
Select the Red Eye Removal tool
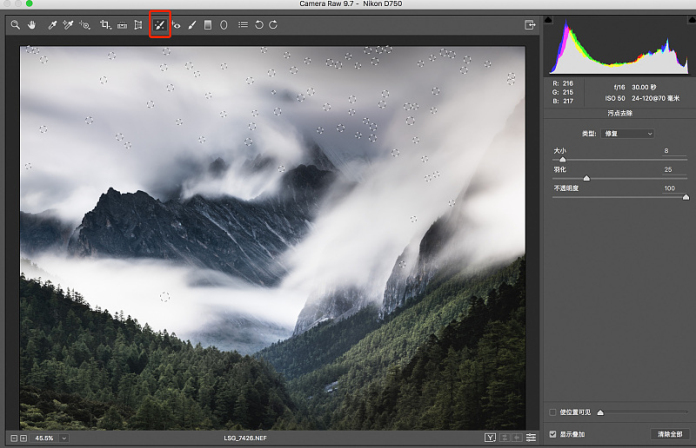click(176, 25)
